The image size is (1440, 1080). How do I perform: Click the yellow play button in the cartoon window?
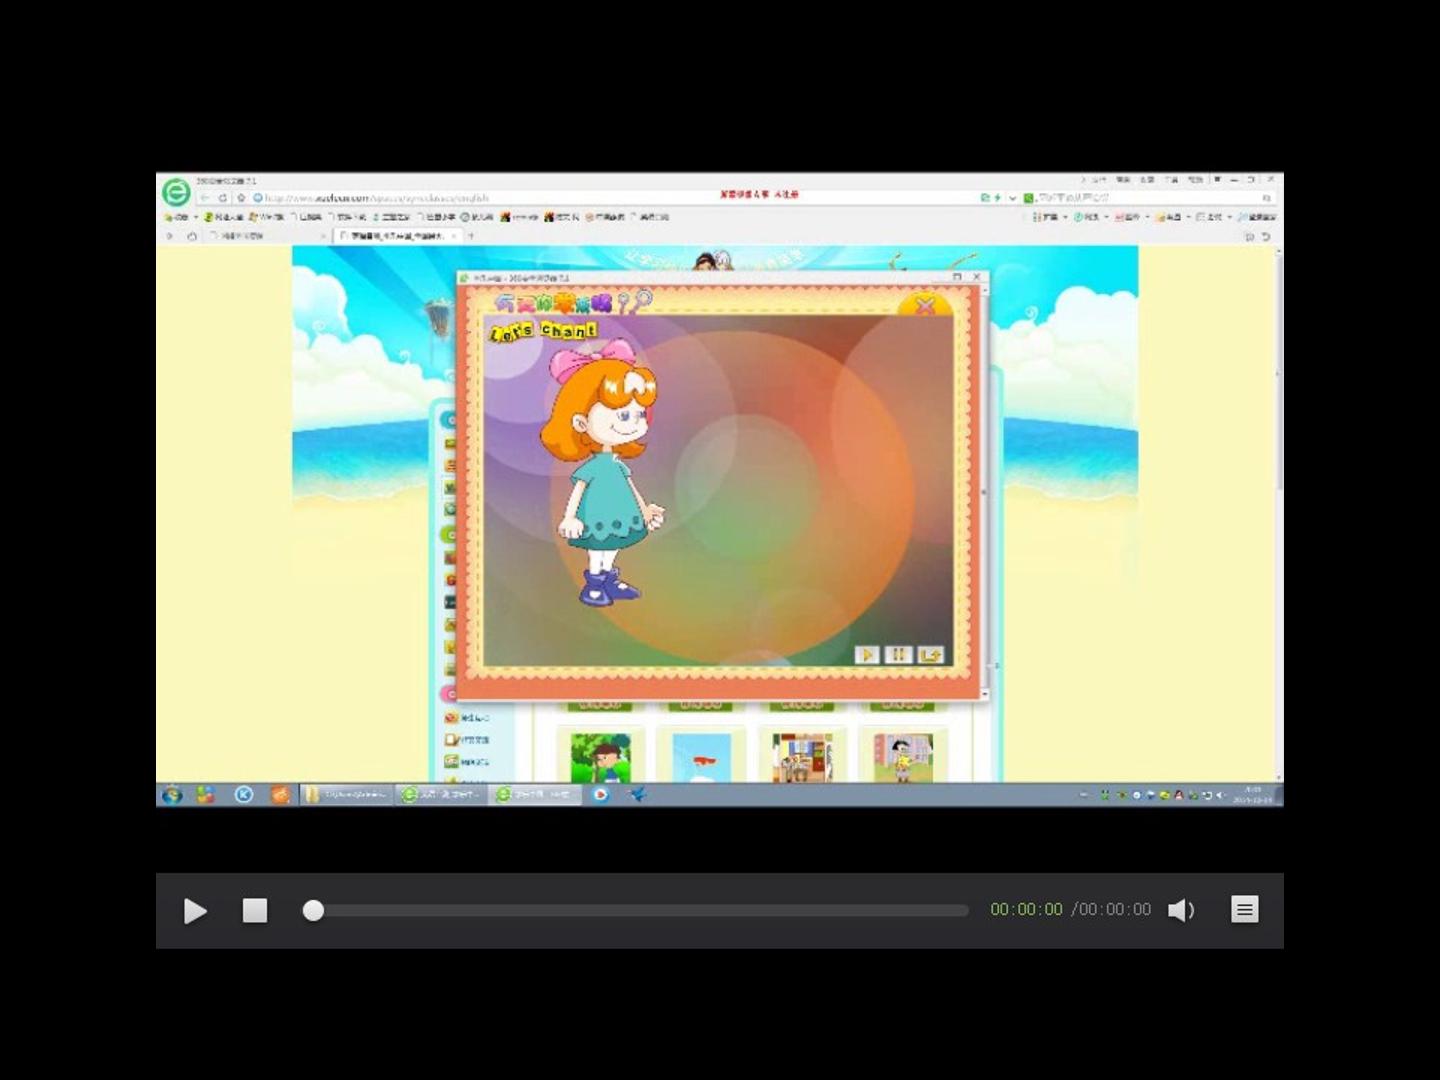pyautogui.click(x=867, y=655)
